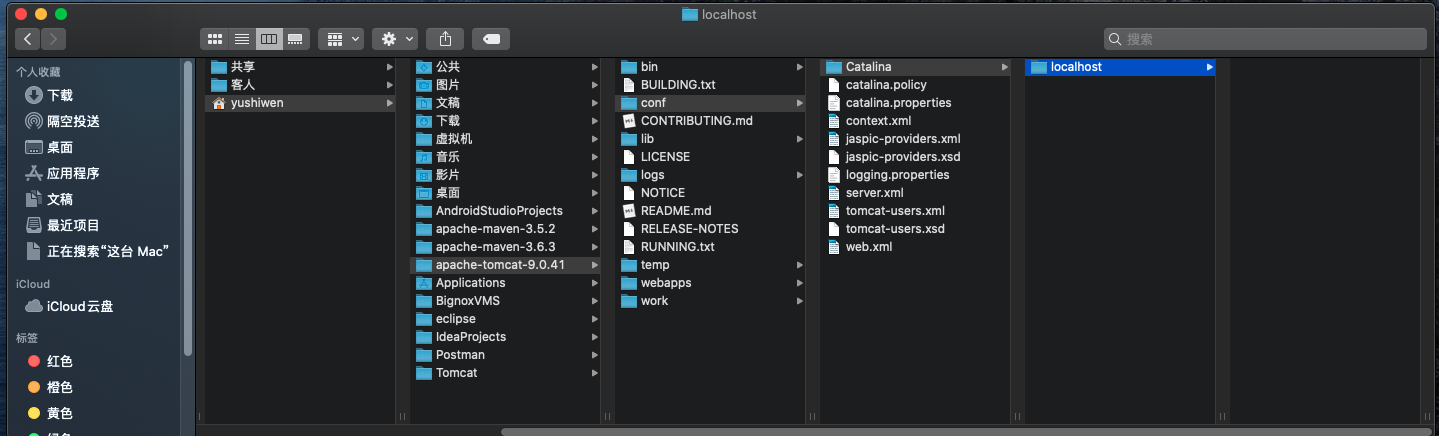Open the 虚拟机 folder
This screenshot has height=436, width=1439.
click(x=505, y=139)
